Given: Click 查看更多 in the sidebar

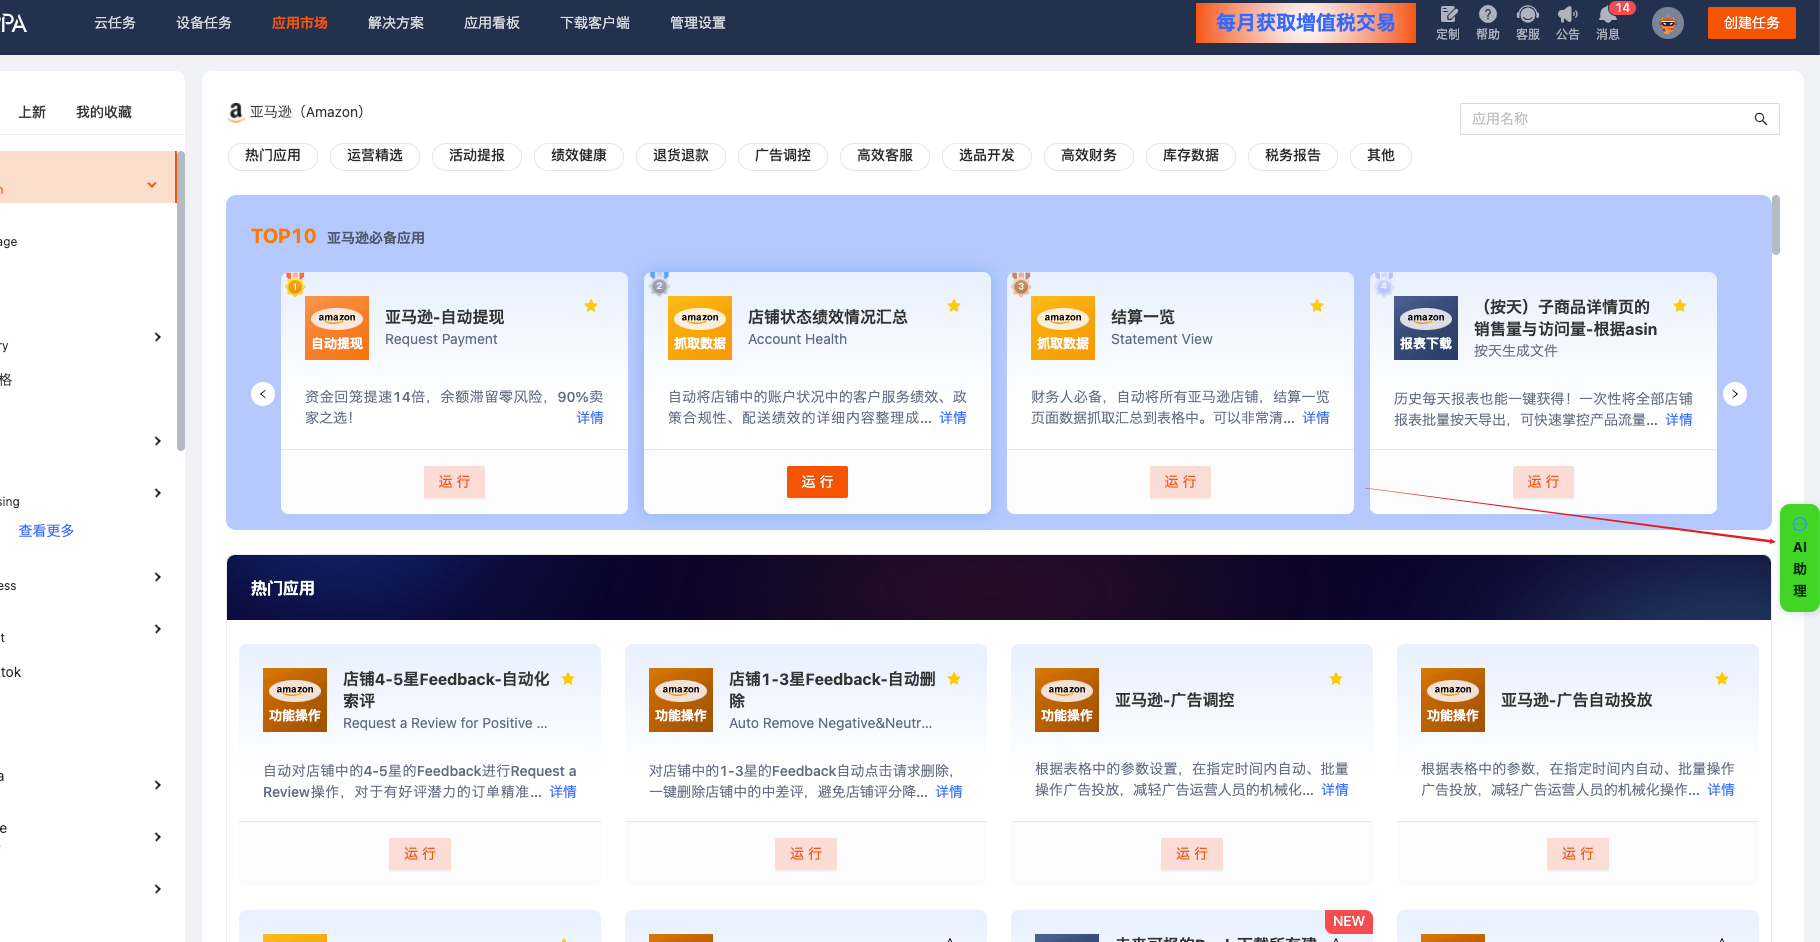Looking at the screenshot, I should pos(46,531).
